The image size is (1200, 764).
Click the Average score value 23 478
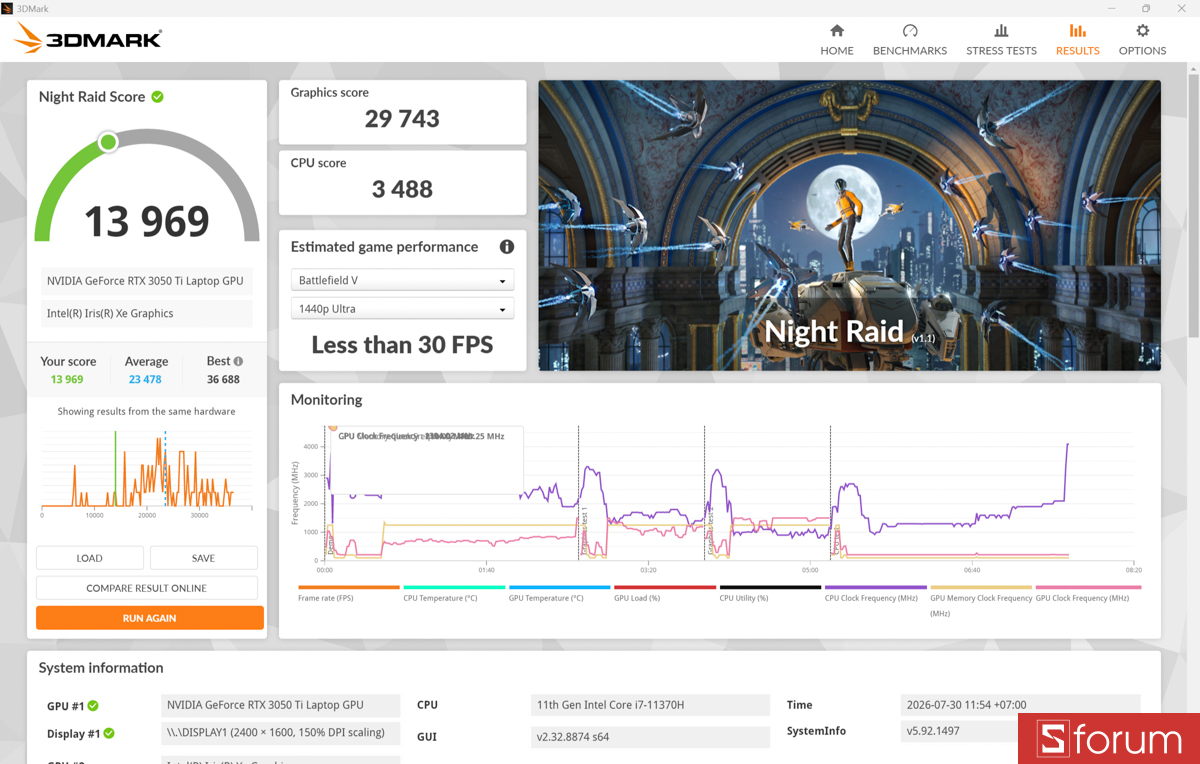coord(145,380)
